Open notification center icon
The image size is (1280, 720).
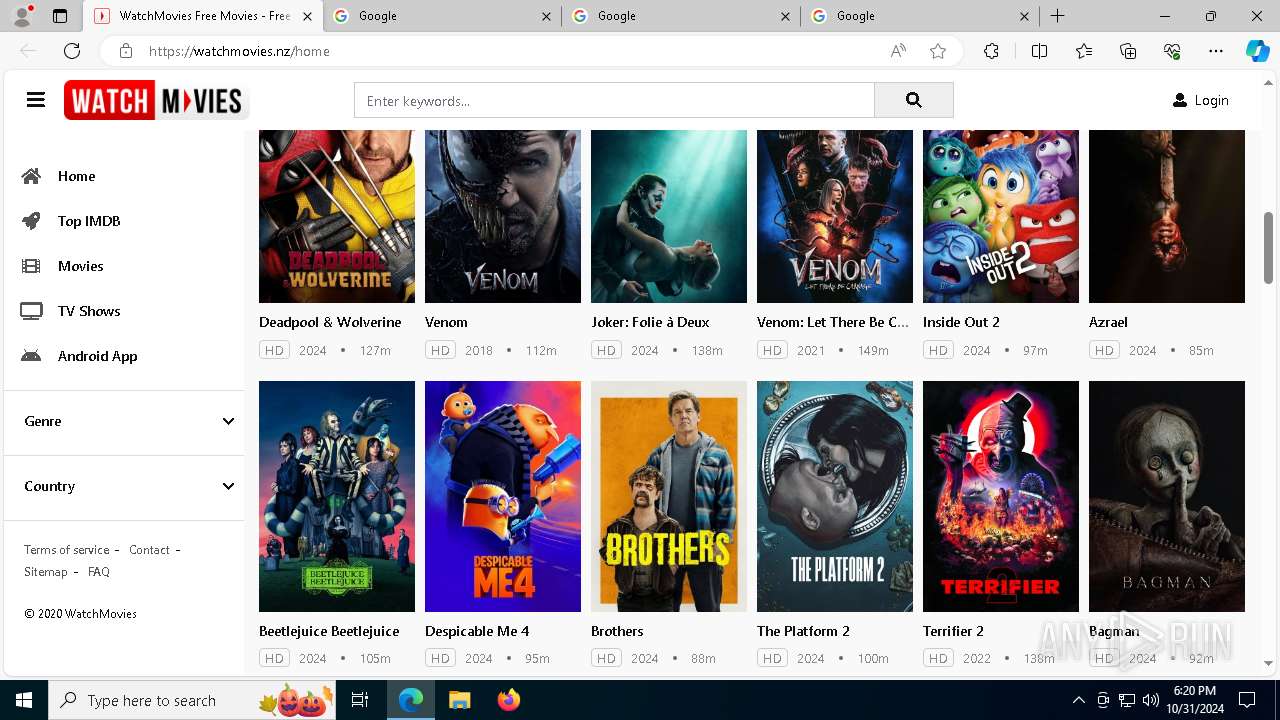tap(1247, 700)
